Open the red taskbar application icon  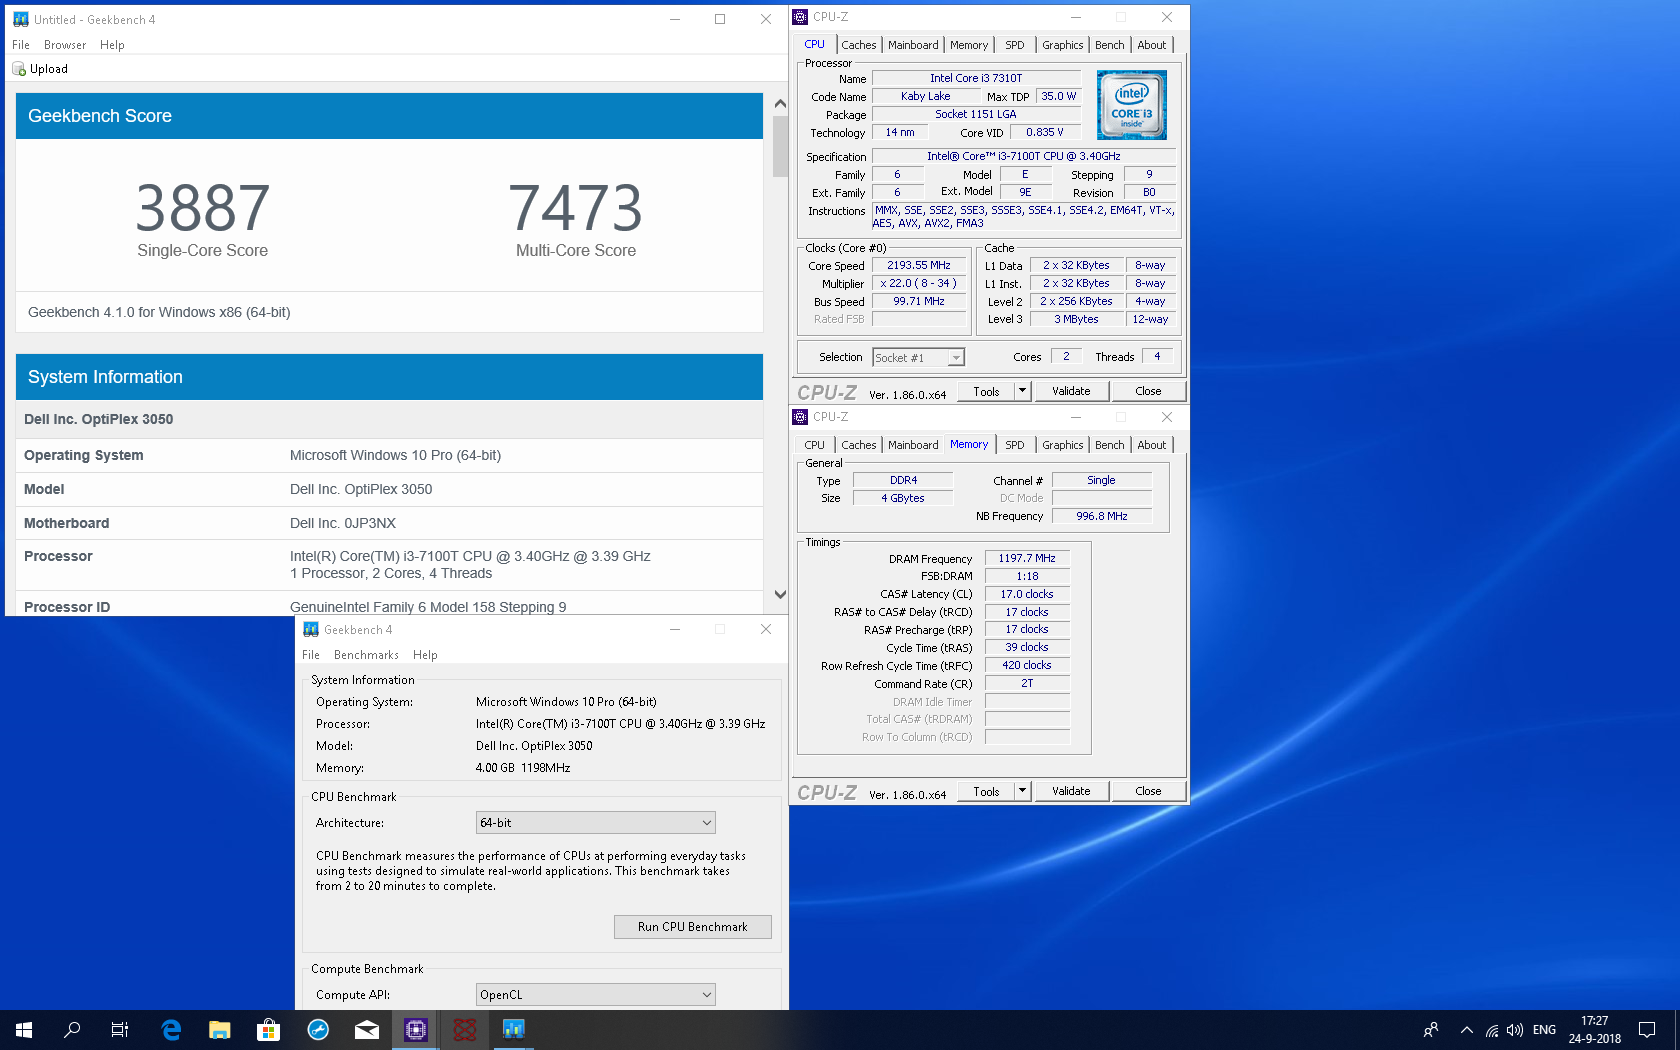pos(465,1030)
